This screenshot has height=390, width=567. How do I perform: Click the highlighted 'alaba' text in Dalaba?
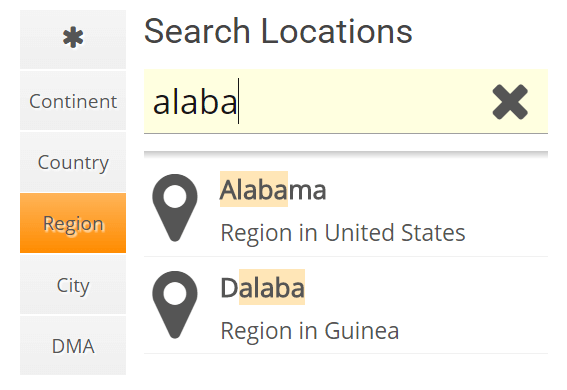[x=272, y=287]
